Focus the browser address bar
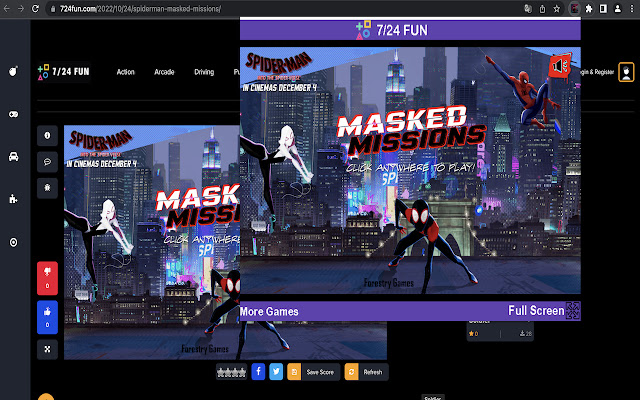The width and height of the screenshot is (640, 400). pyautogui.click(x=286, y=9)
